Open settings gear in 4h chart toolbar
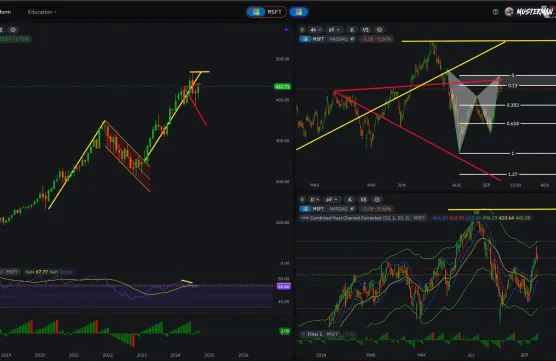Screen dimensions: 556x361 [379, 30]
